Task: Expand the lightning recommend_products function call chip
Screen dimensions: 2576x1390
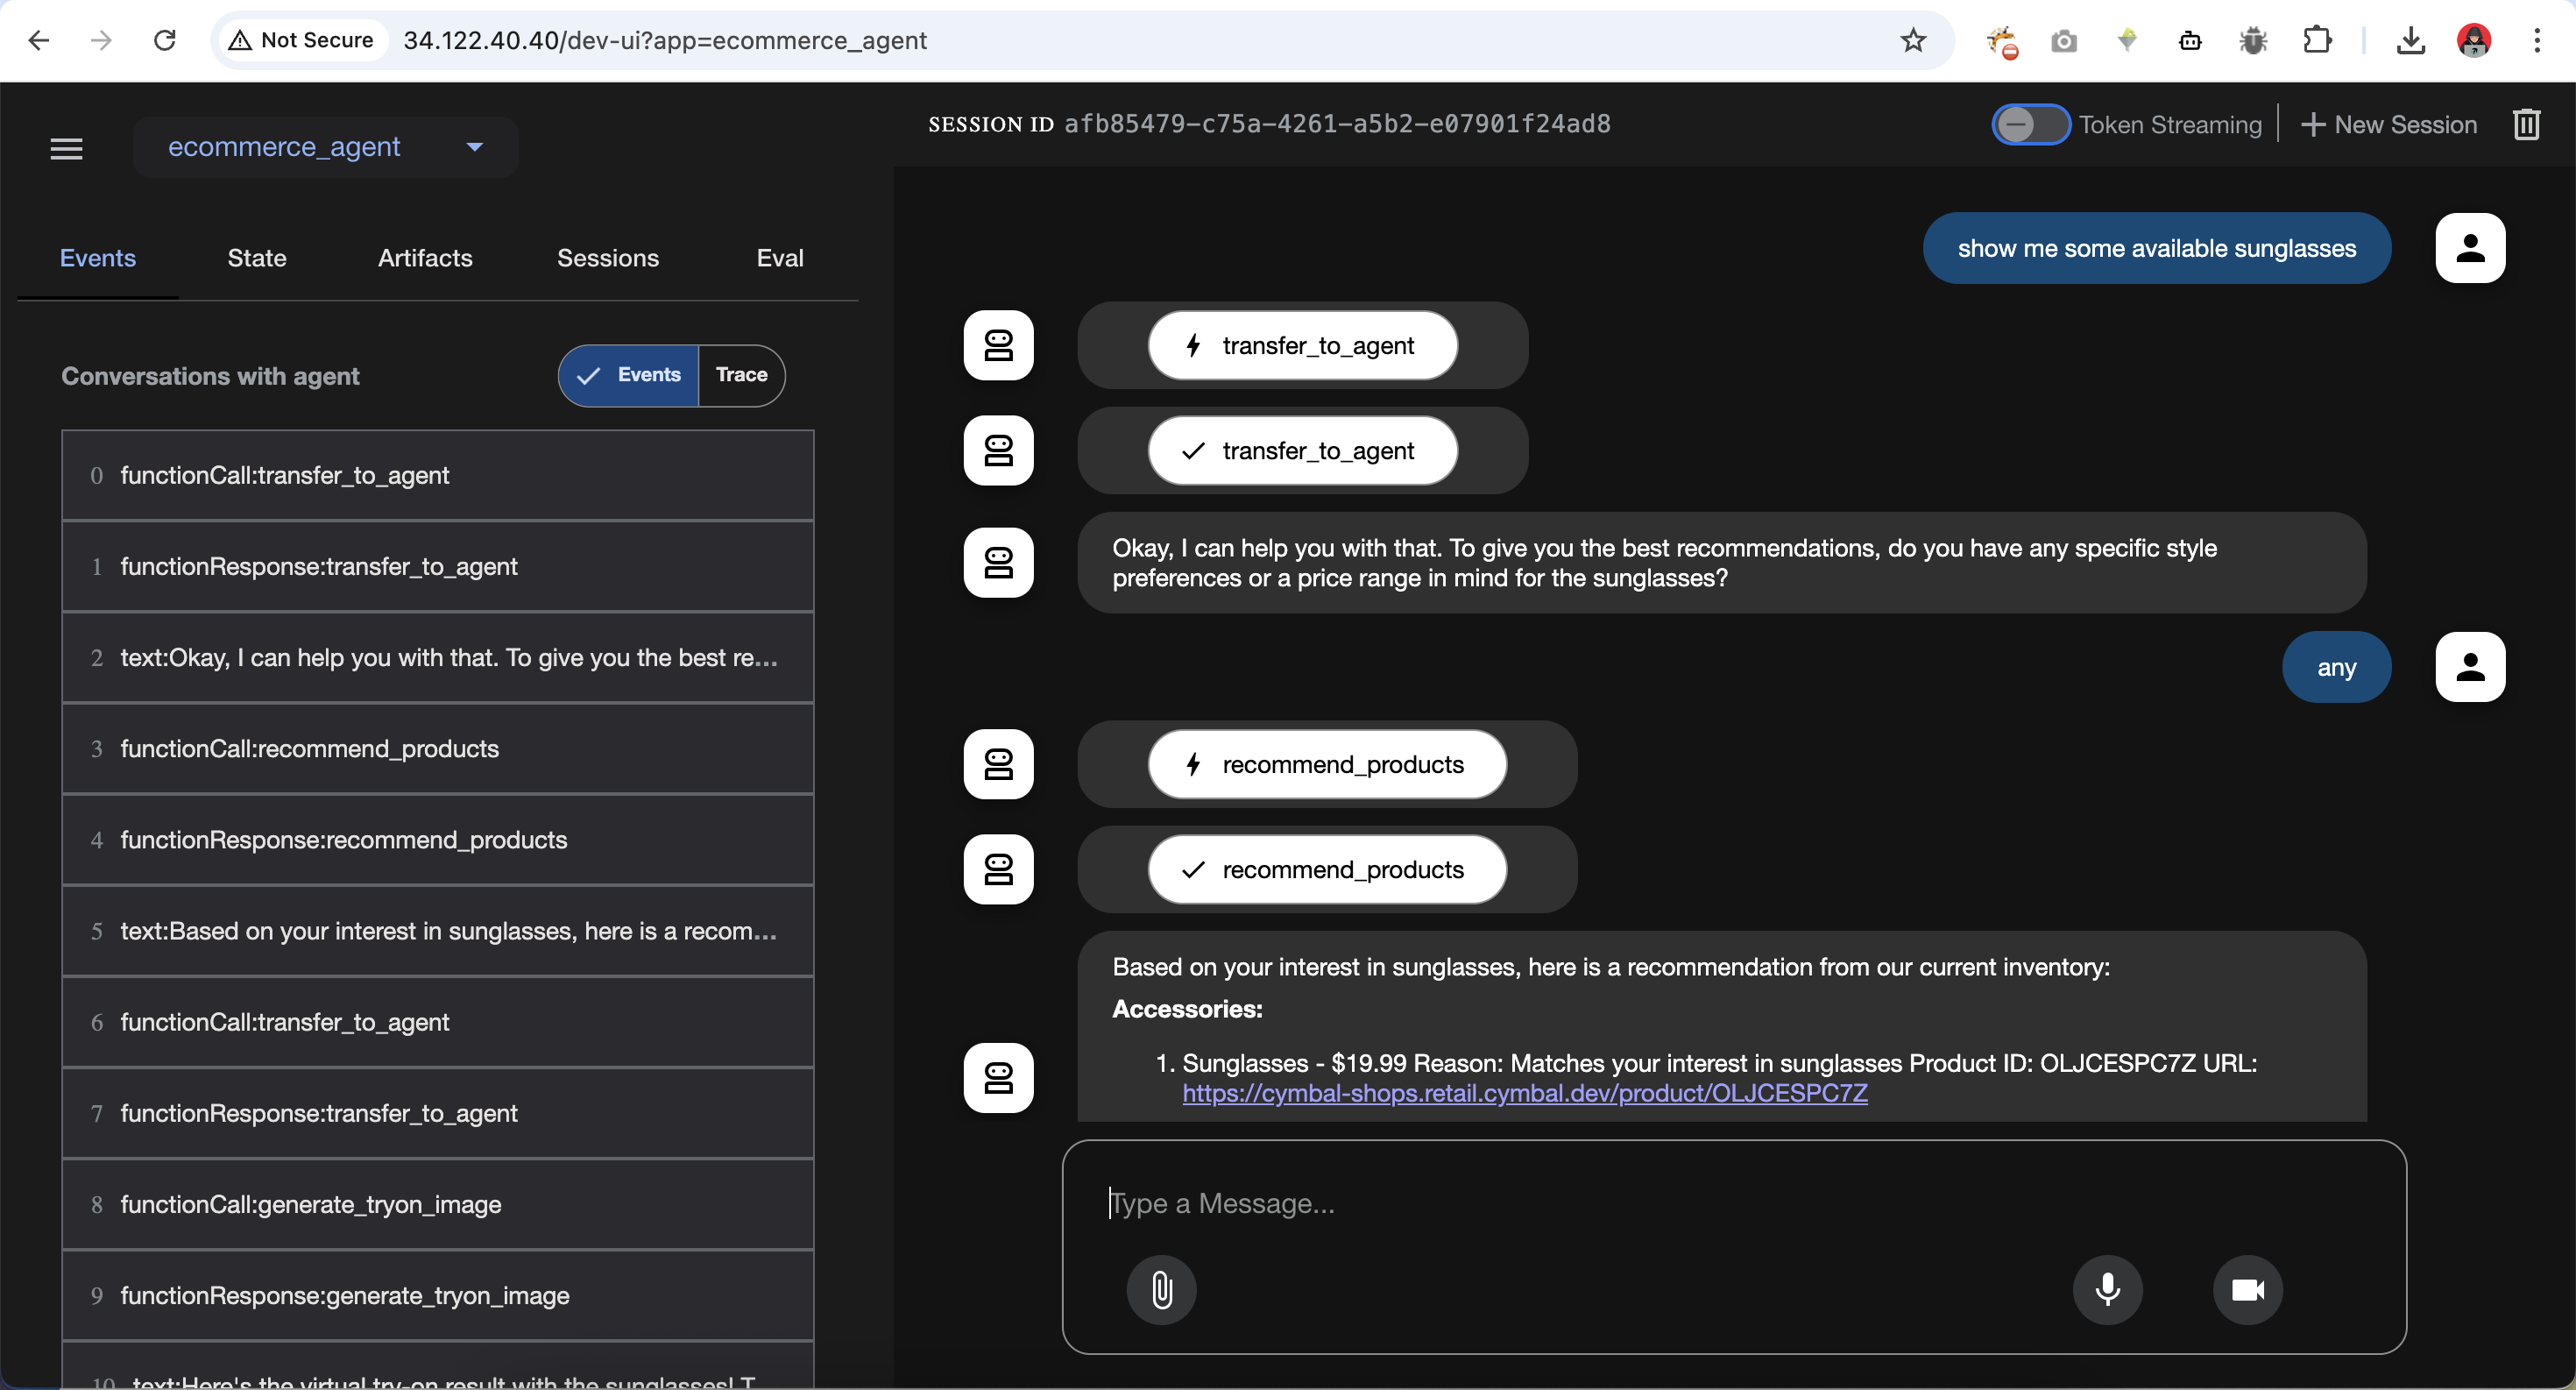Action: [x=1326, y=764]
